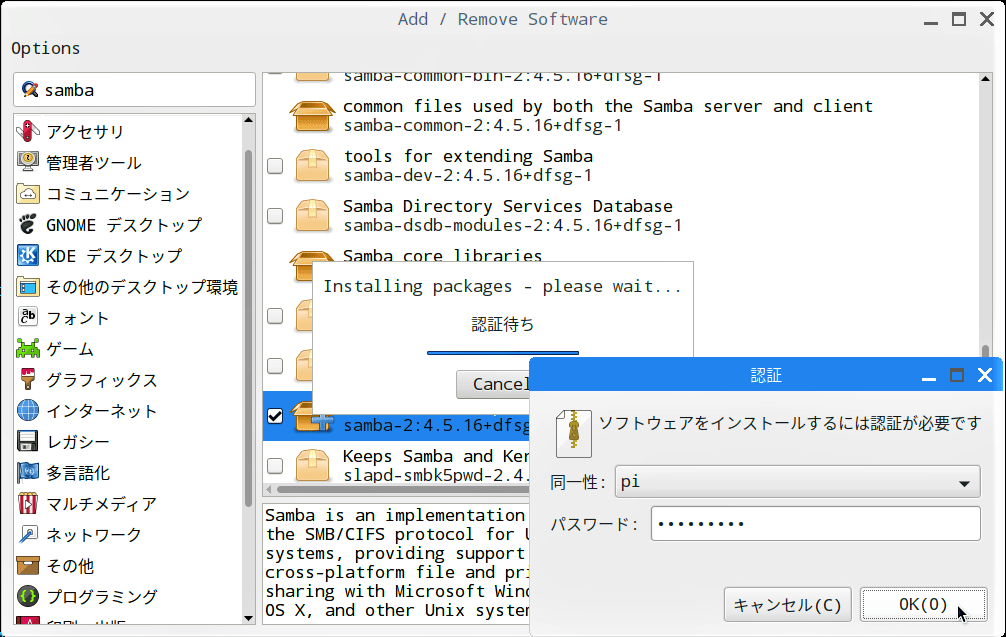Click the samba search field
The height and width of the screenshot is (637, 1006).
(134, 90)
